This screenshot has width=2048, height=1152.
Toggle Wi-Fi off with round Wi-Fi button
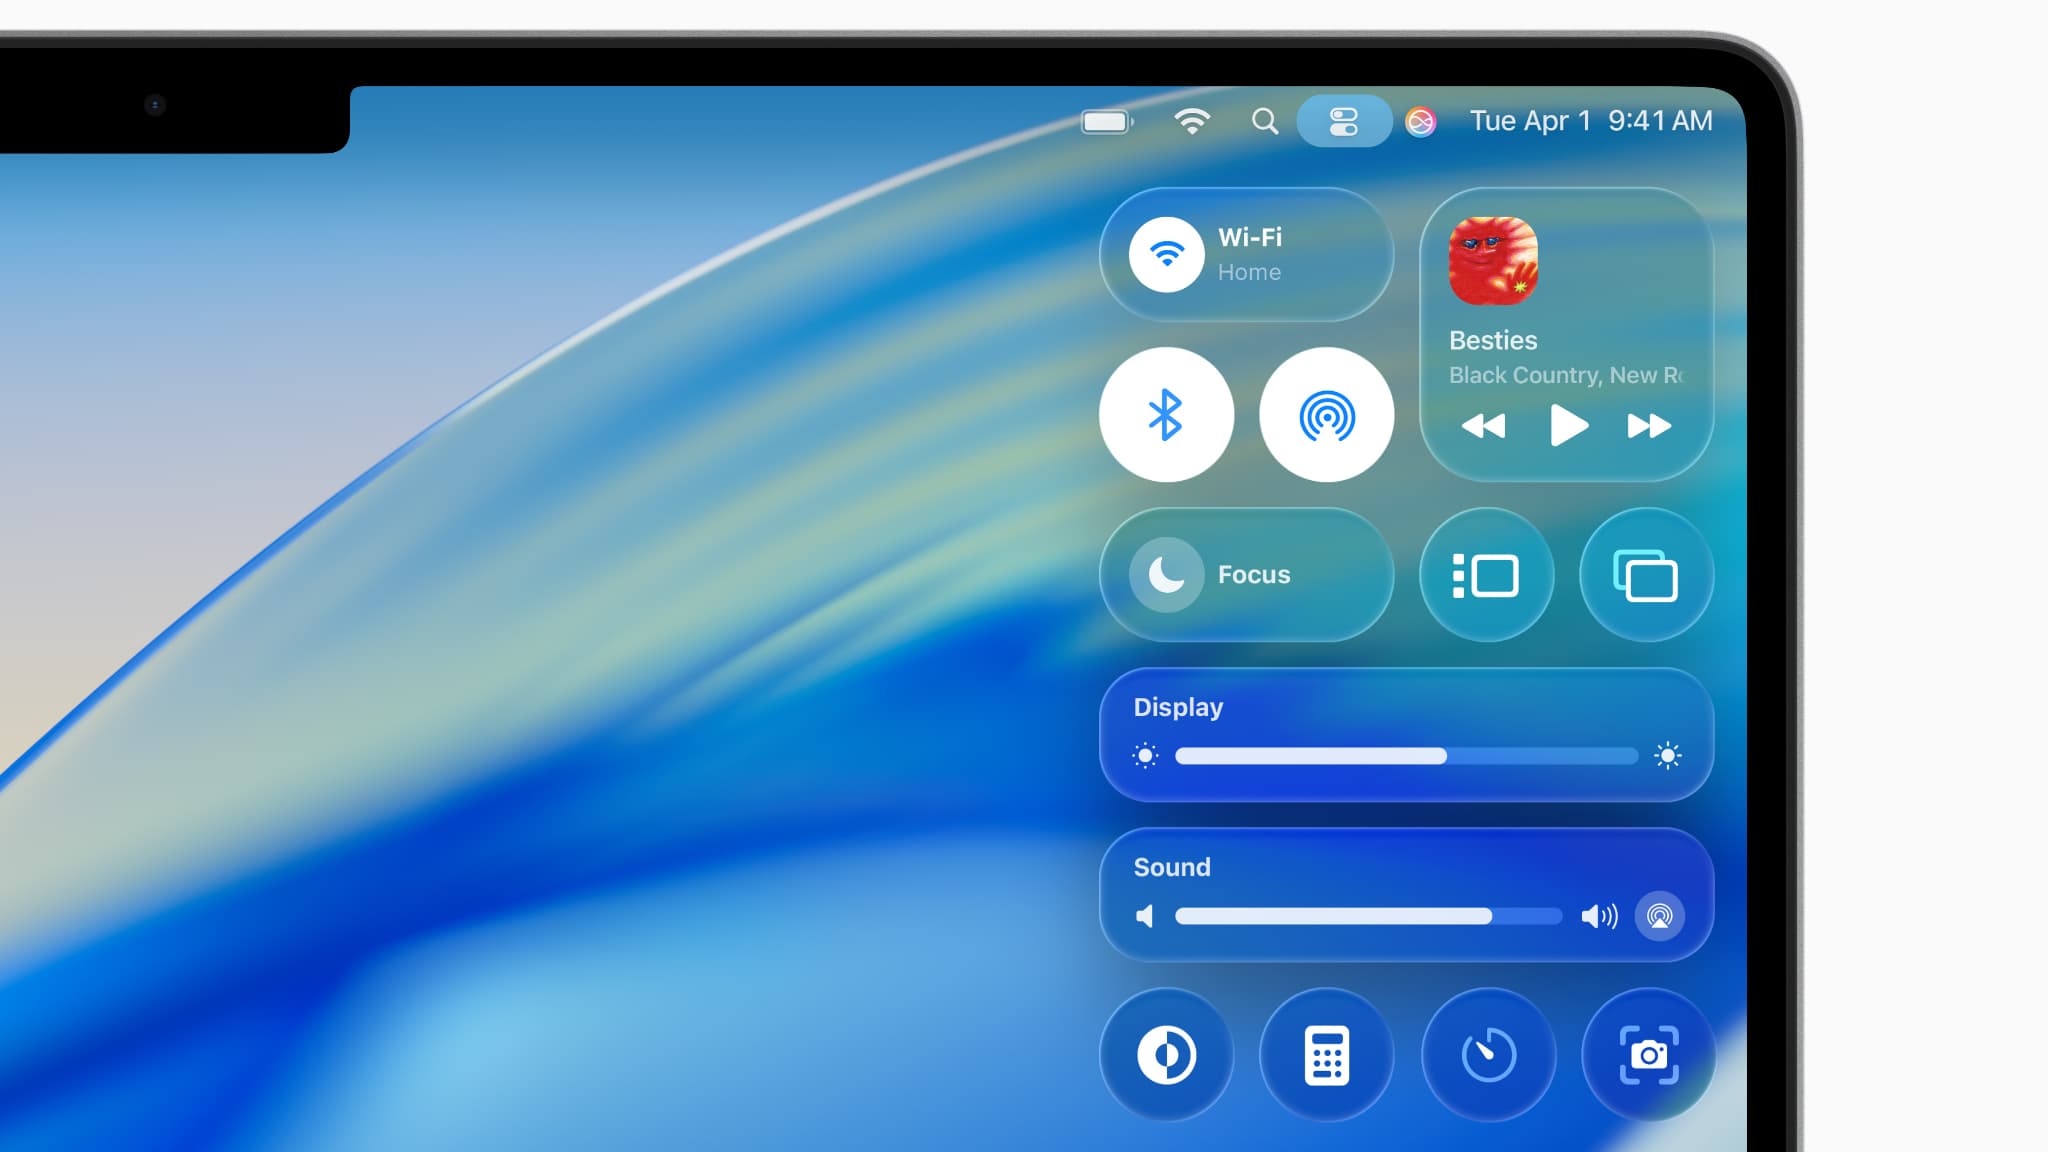tap(1166, 254)
